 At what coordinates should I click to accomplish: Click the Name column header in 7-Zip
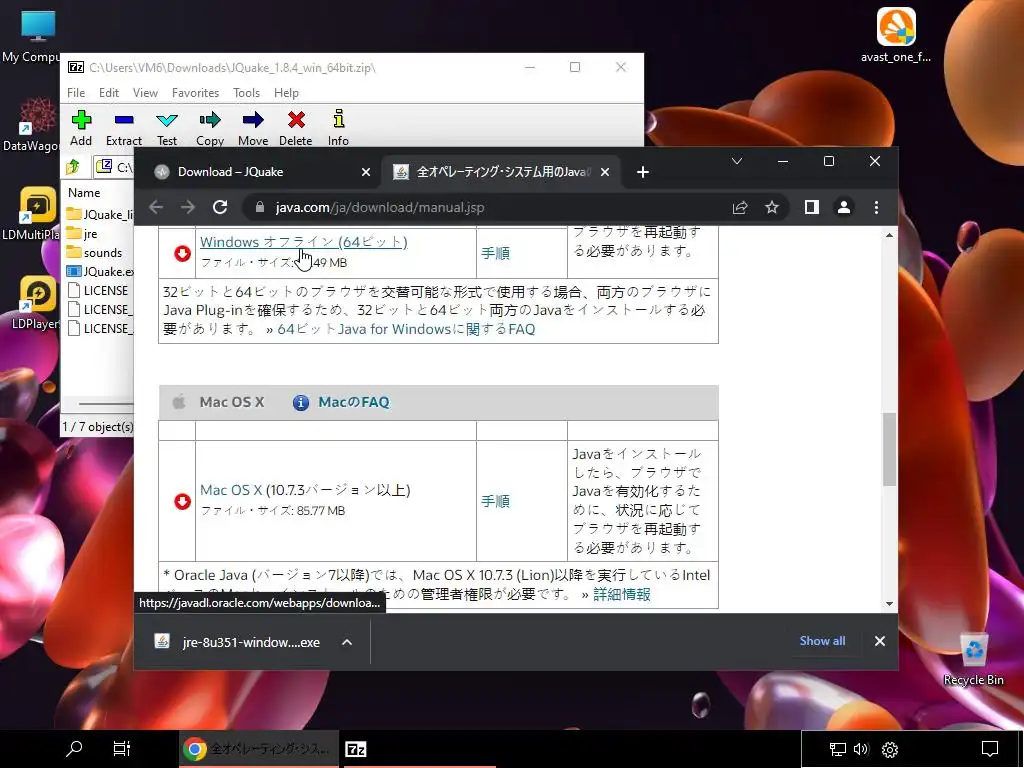pos(84,193)
